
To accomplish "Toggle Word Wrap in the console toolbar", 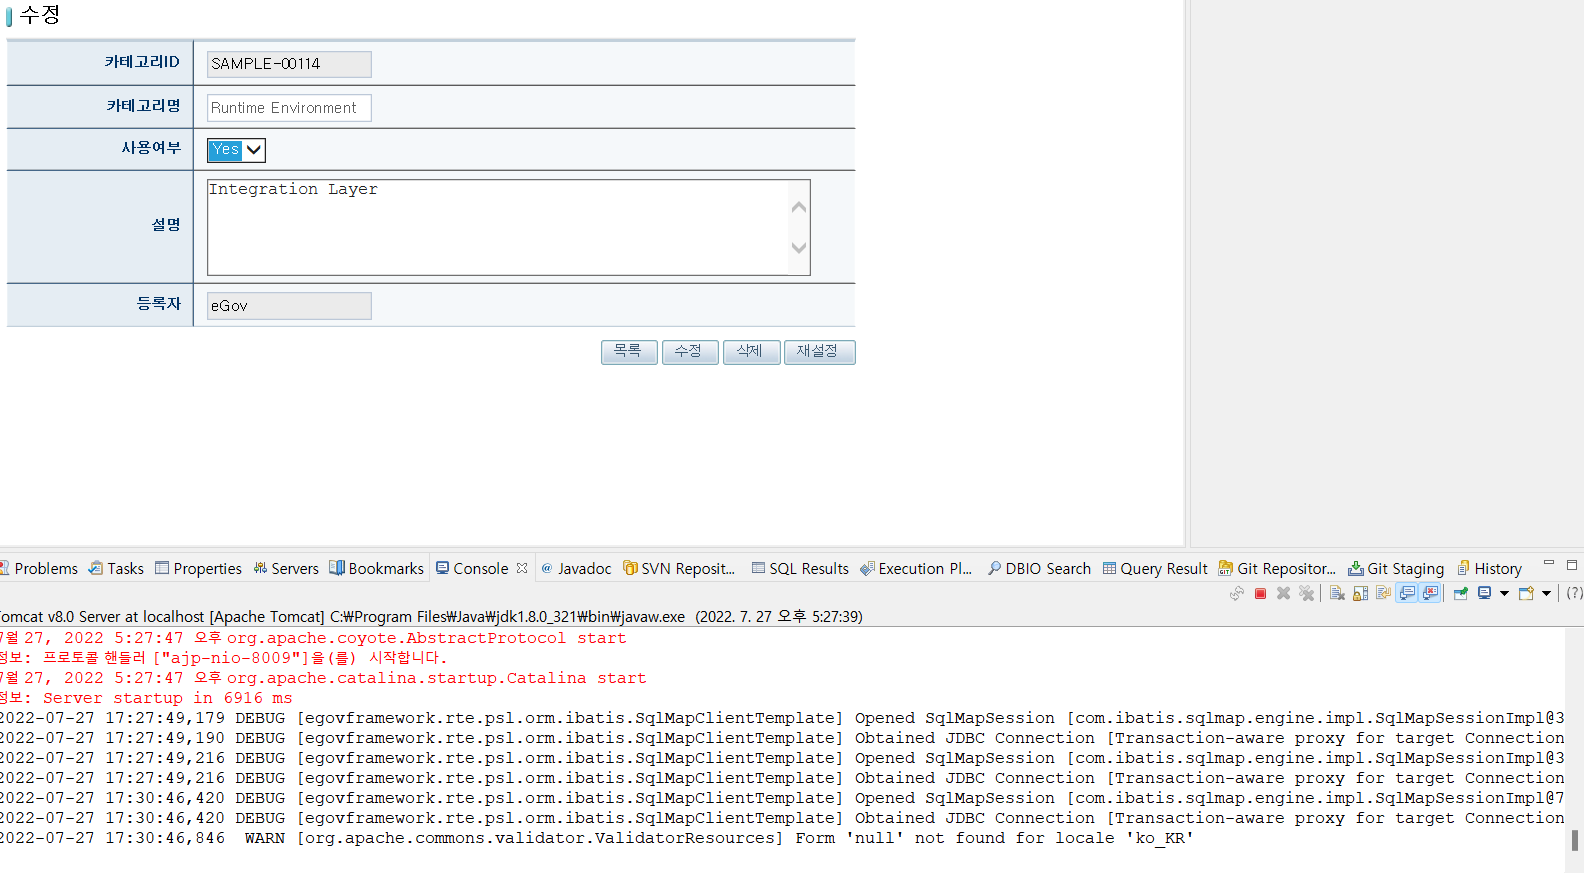I will [x=1383, y=594].
